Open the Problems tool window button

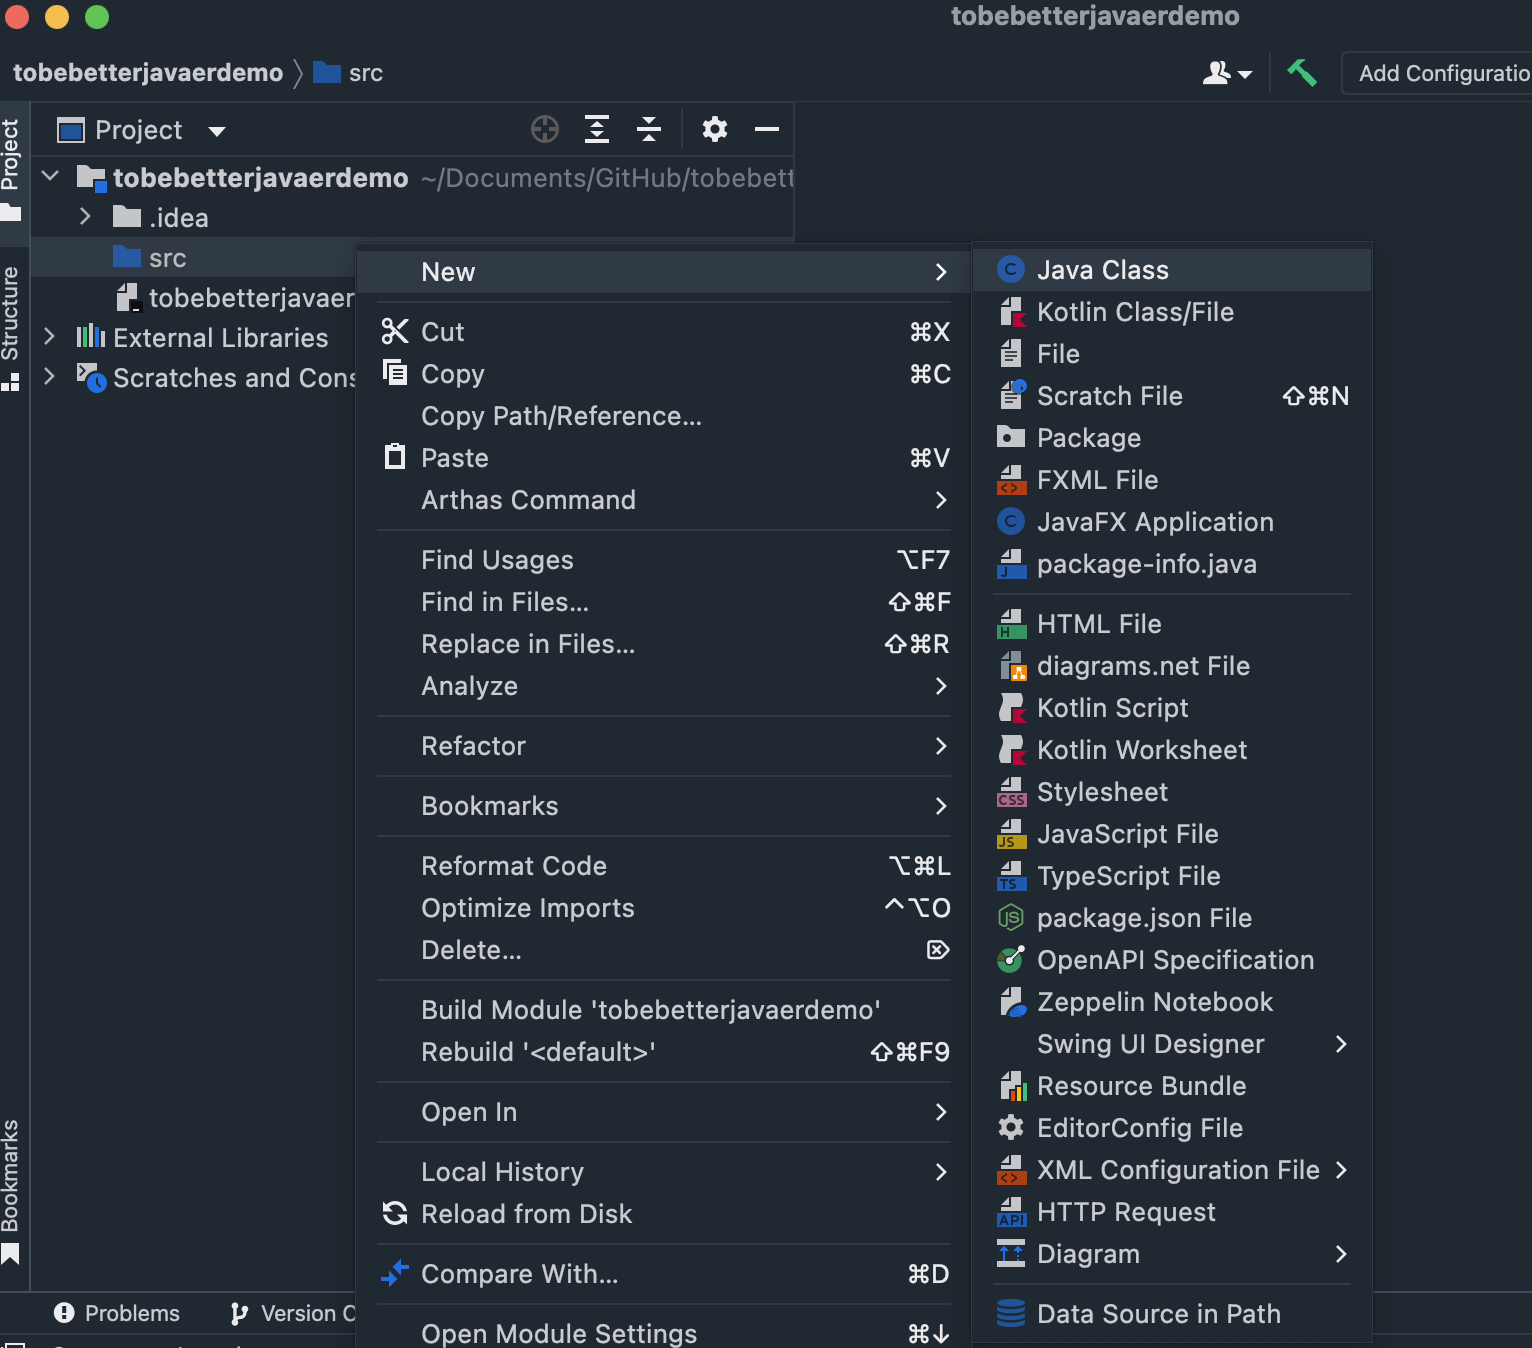[117, 1313]
